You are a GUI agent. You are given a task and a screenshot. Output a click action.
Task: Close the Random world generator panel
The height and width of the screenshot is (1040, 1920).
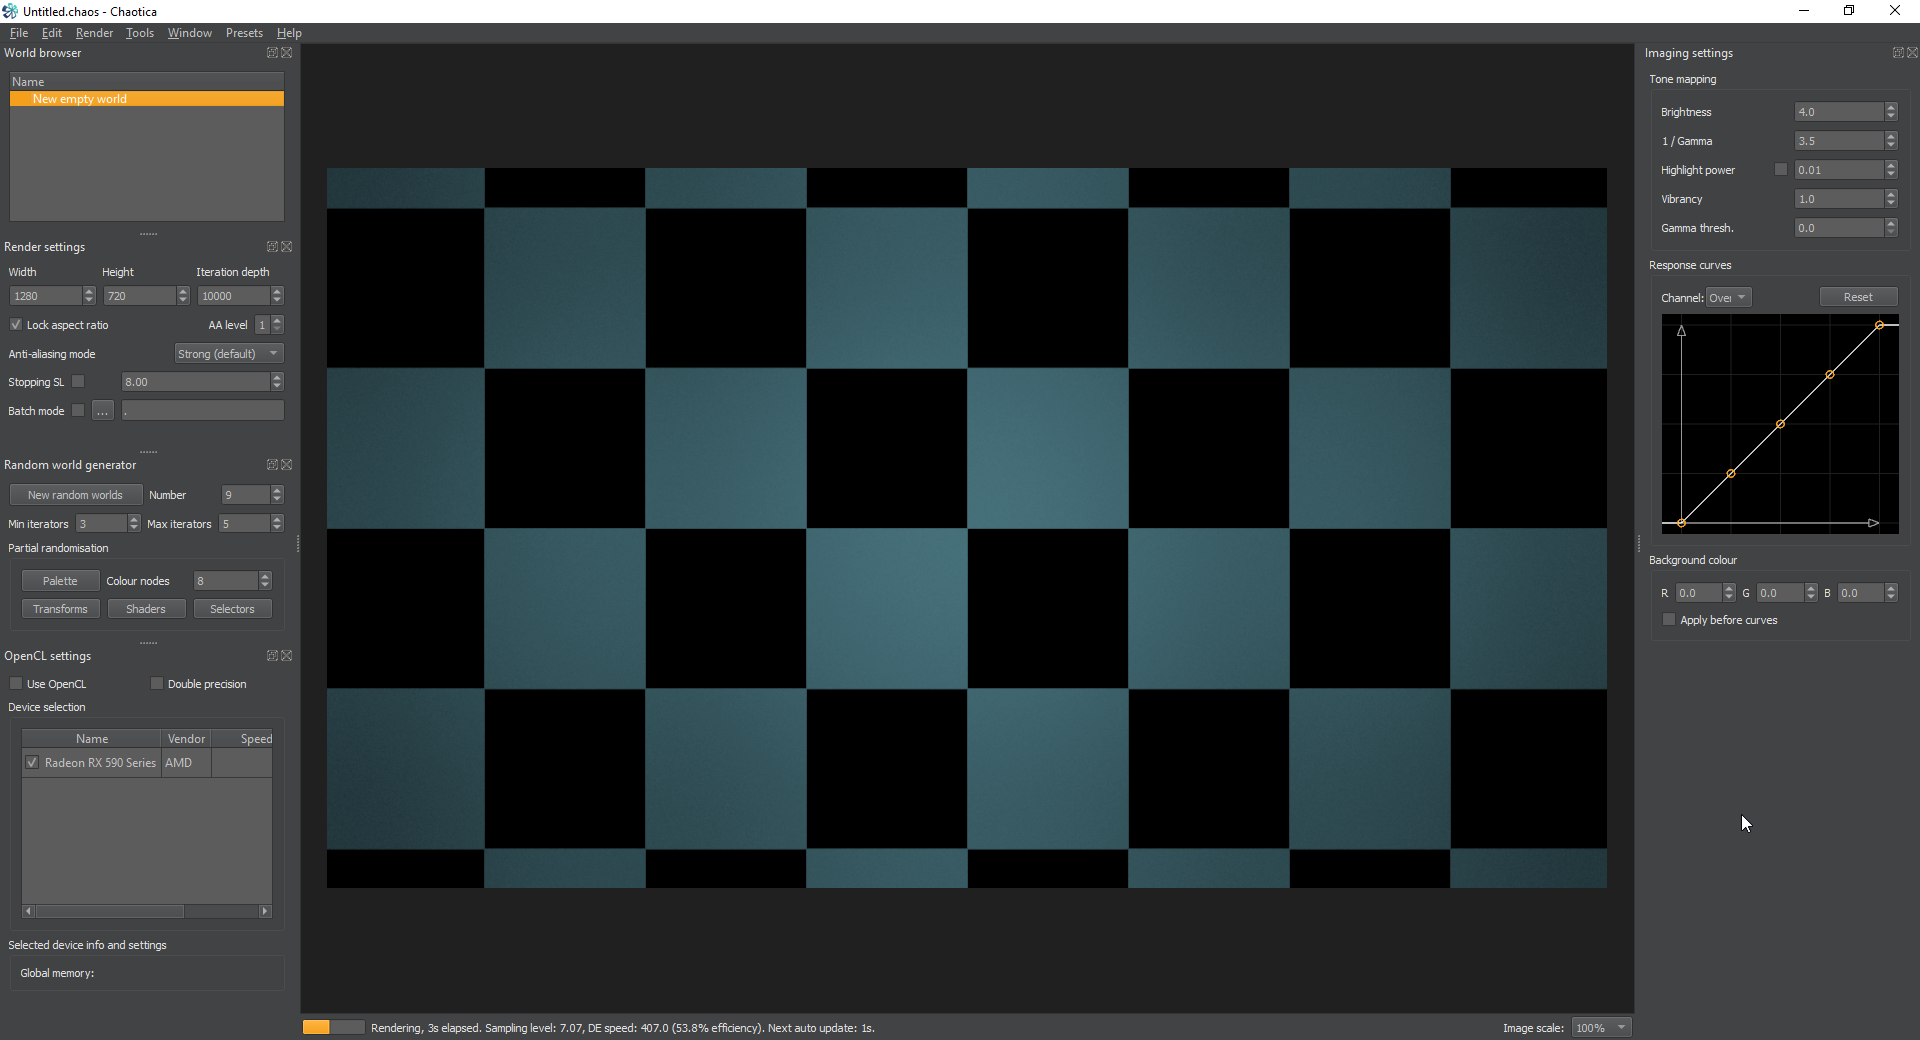point(287,465)
